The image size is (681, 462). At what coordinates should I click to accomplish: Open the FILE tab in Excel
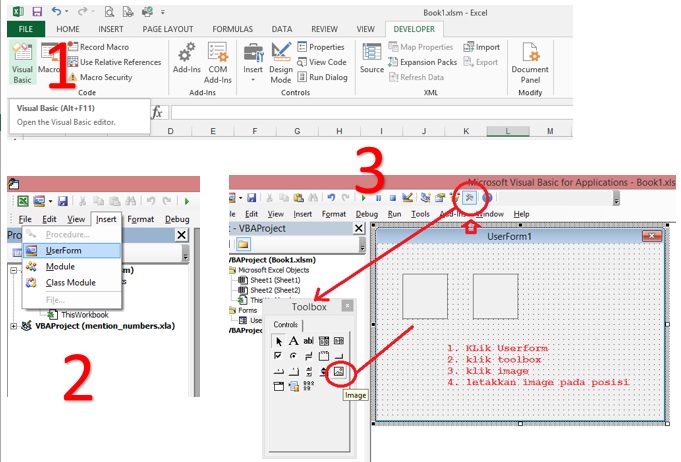coord(26,29)
